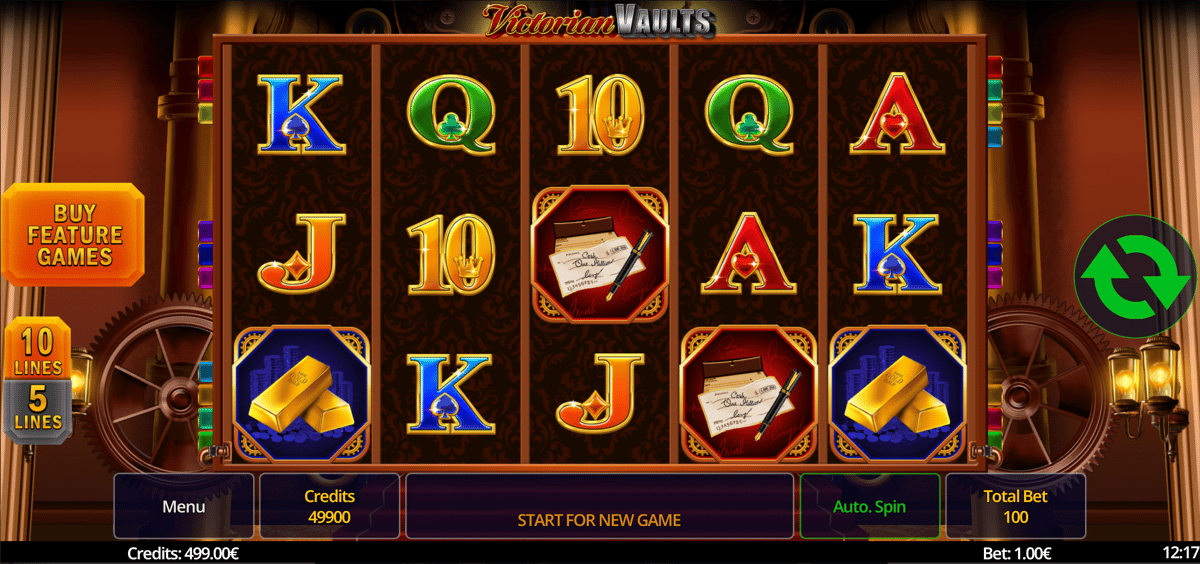1200x564 pixels.
Task: Click the gold bars symbol on fifth reel
Action: pyautogui.click(x=897, y=393)
